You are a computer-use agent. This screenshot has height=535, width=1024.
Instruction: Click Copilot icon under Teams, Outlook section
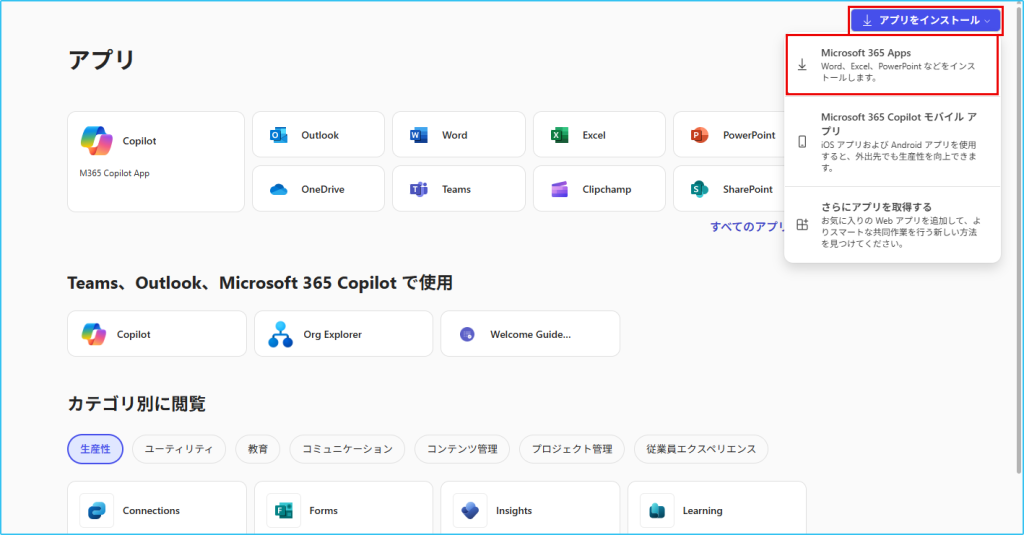tap(94, 334)
